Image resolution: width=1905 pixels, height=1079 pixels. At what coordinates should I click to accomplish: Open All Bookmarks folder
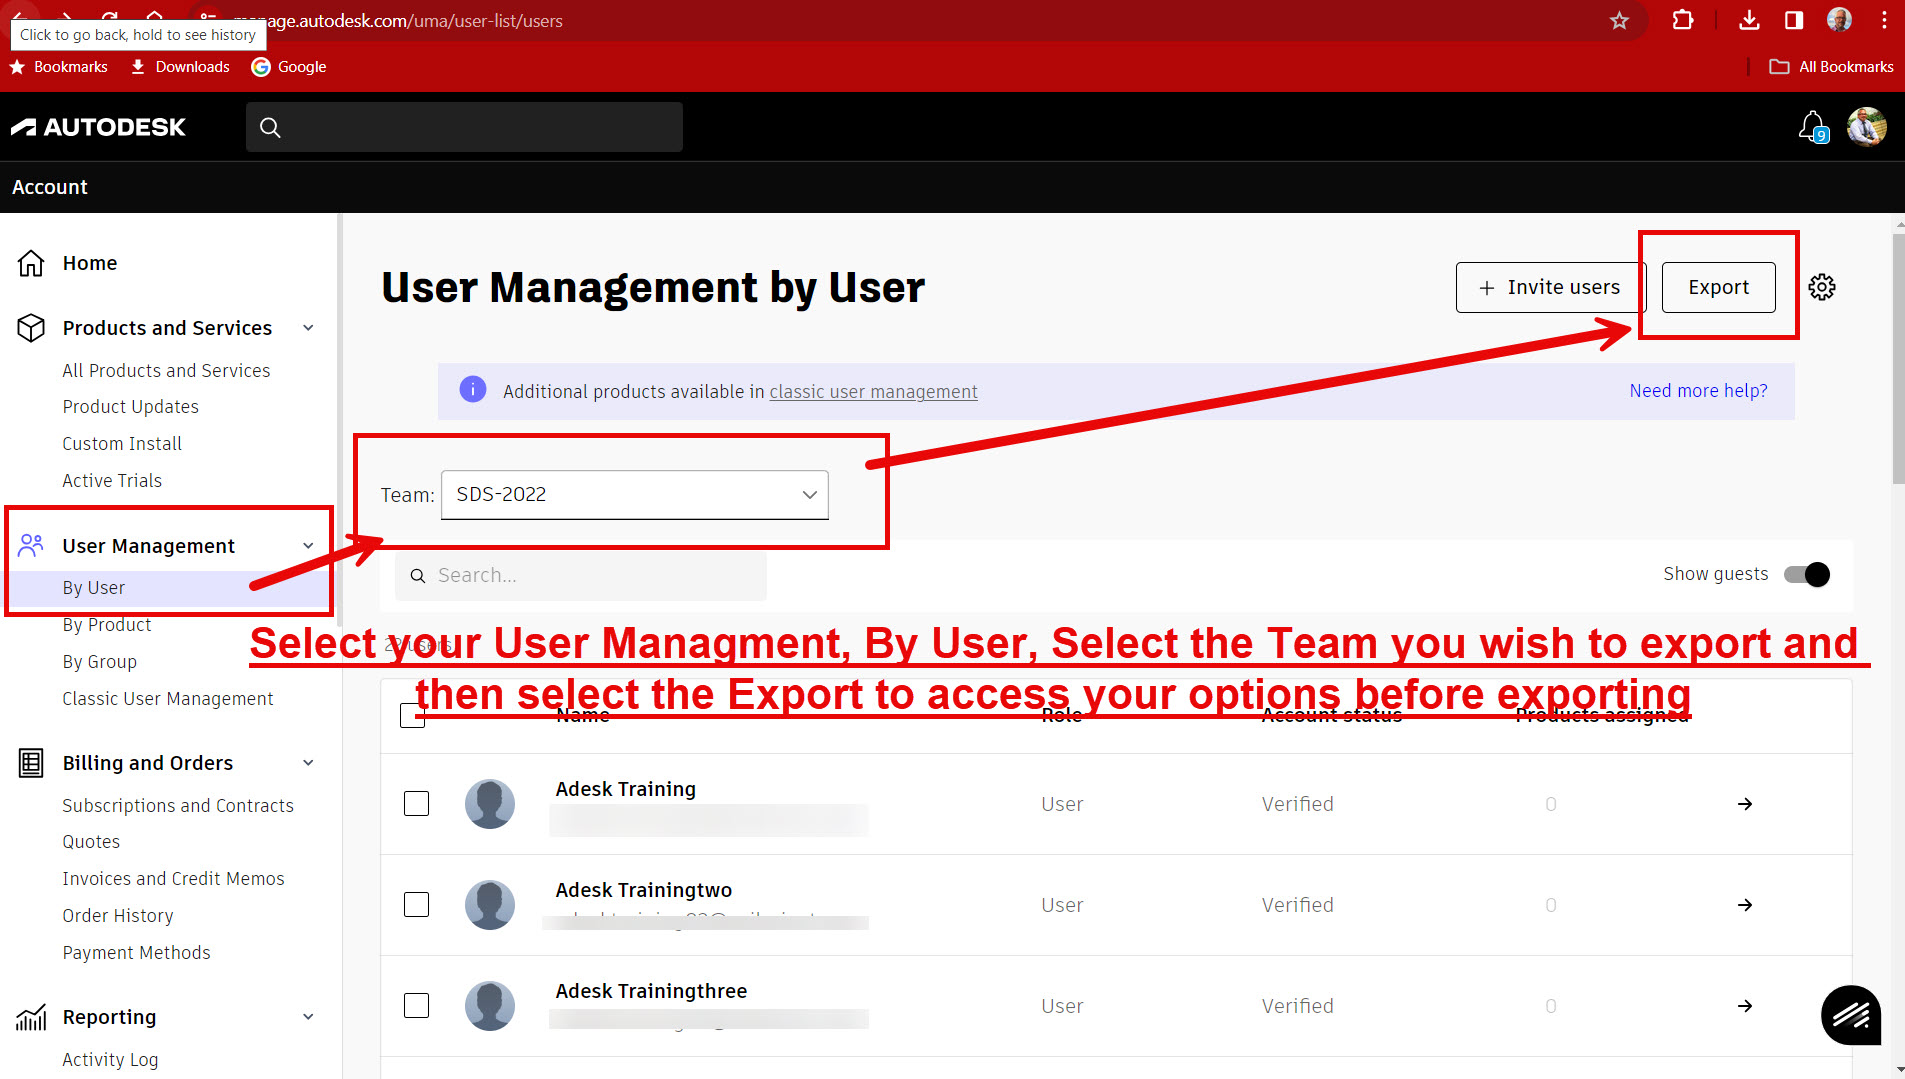coord(1831,67)
